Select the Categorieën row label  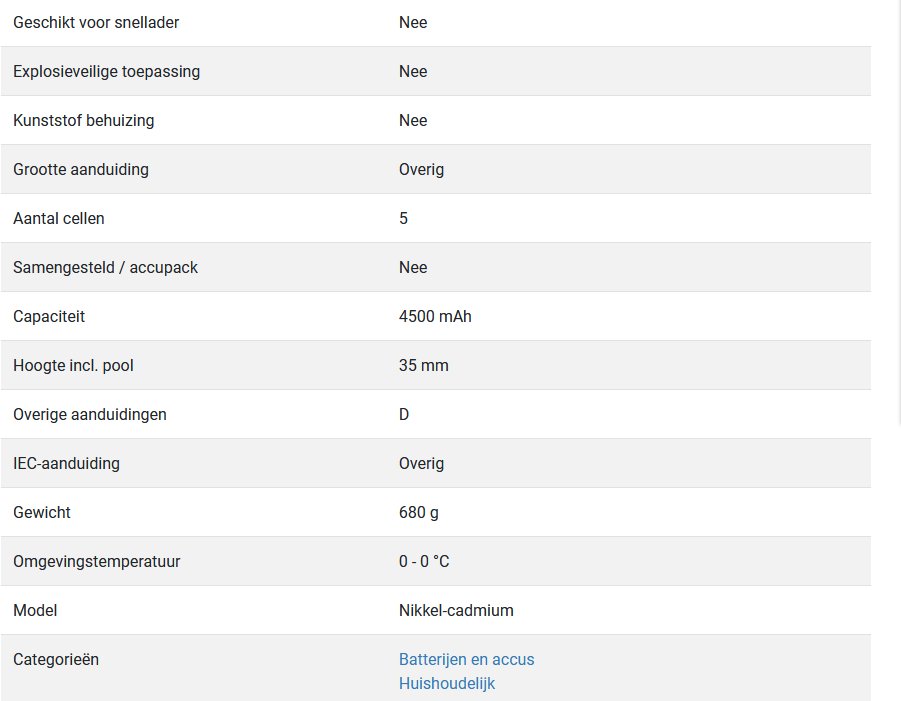point(56,659)
